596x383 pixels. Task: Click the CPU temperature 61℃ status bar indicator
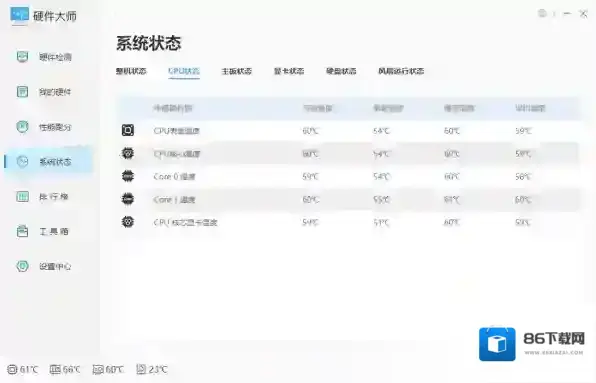tap(23, 369)
